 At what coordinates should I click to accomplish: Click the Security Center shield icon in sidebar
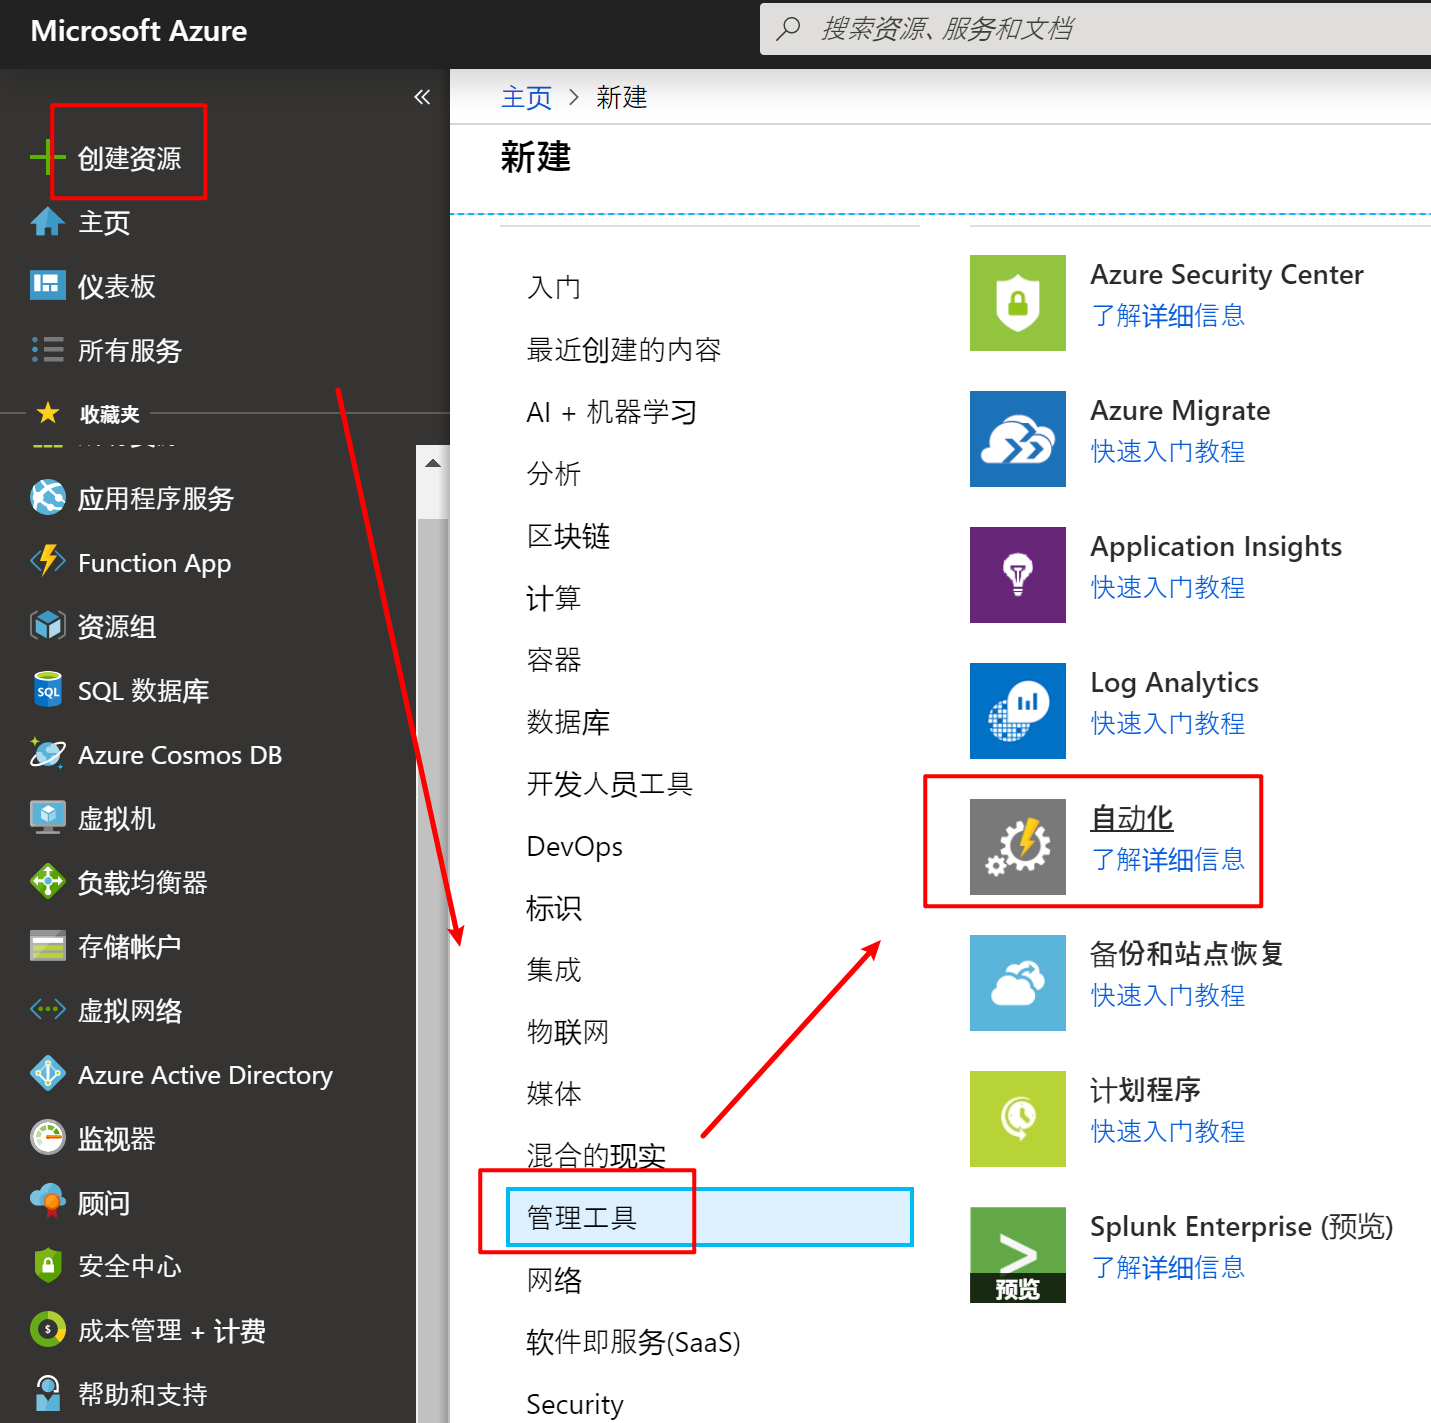(47, 1266)
